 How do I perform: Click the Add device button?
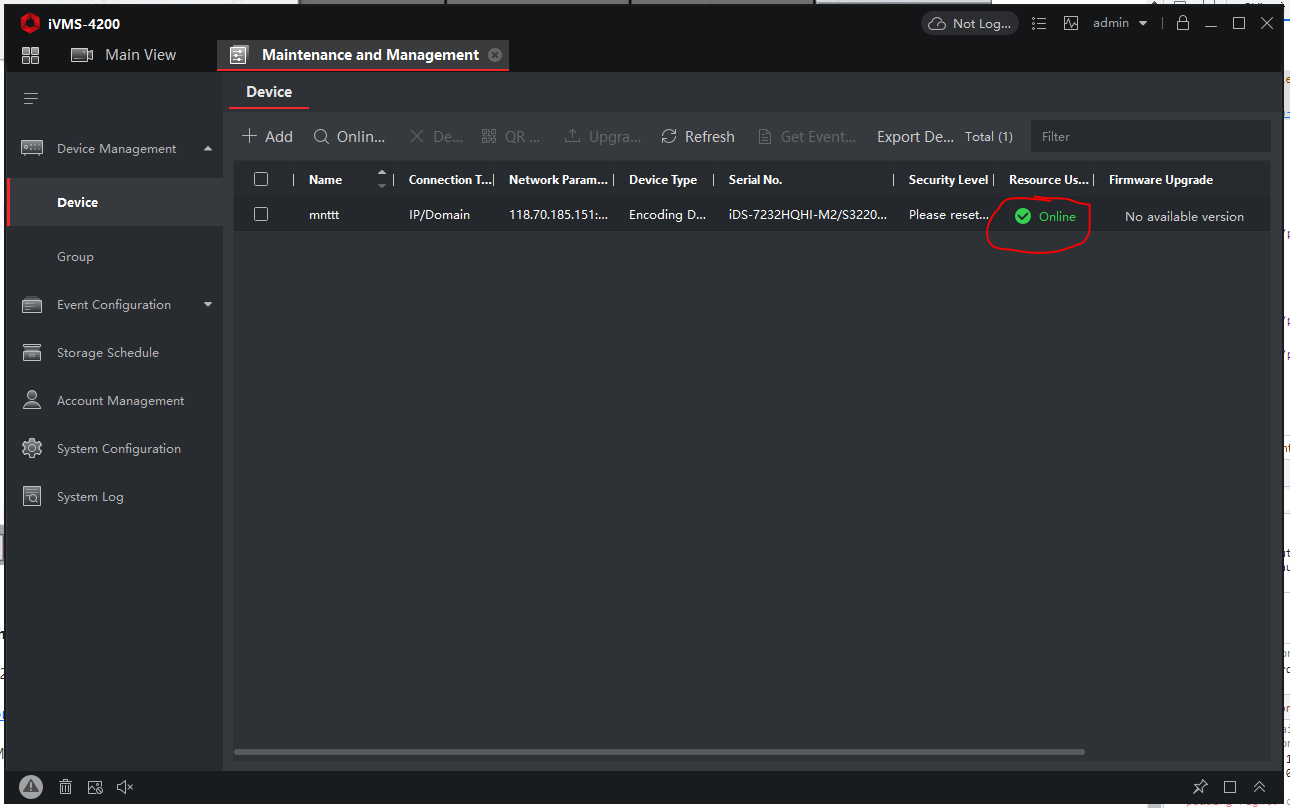point(267,137)
